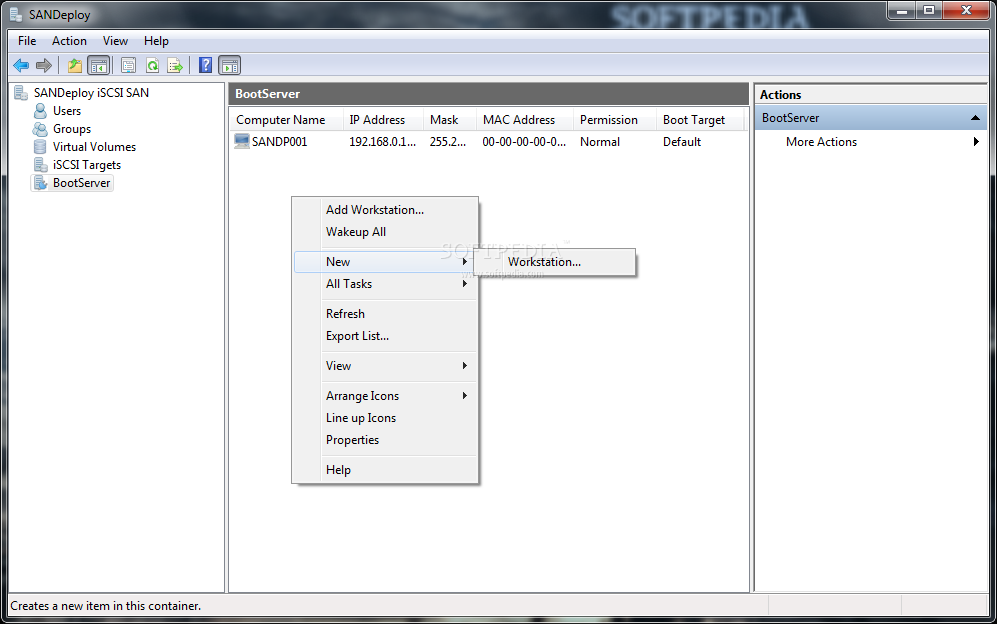997x624 pixels.
Task: Click the green Refresh toolbar icon
Action: click(x=153, y=65)
